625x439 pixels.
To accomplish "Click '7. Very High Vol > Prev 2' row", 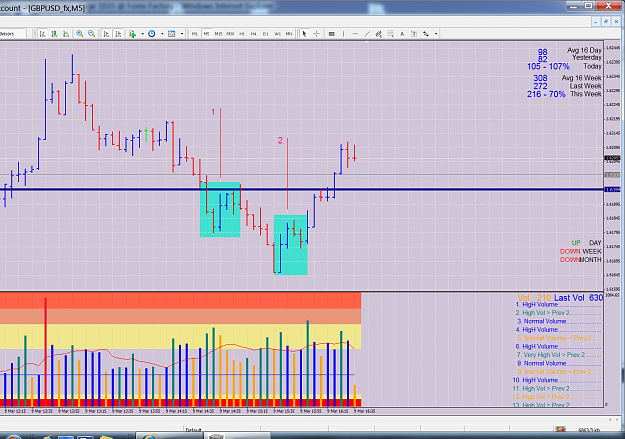I will pyautogui.click(x=558, y=355).
